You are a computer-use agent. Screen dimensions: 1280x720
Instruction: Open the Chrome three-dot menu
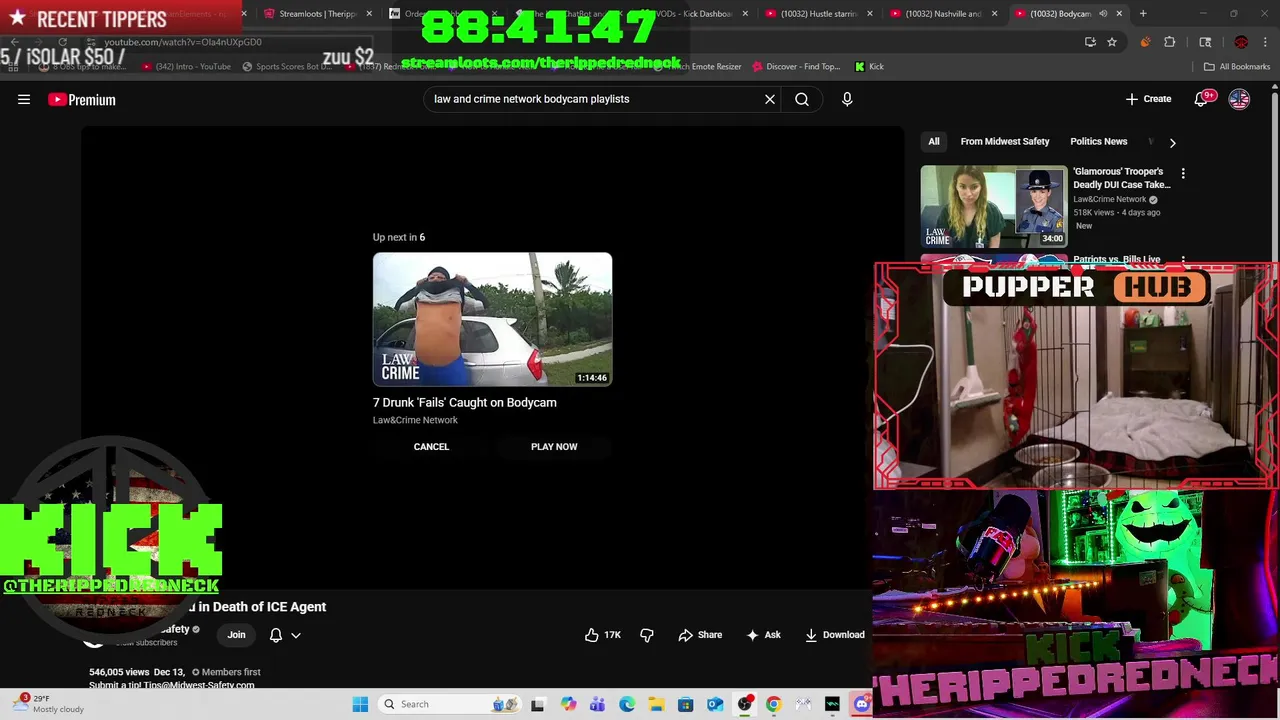coord(1266,42)
